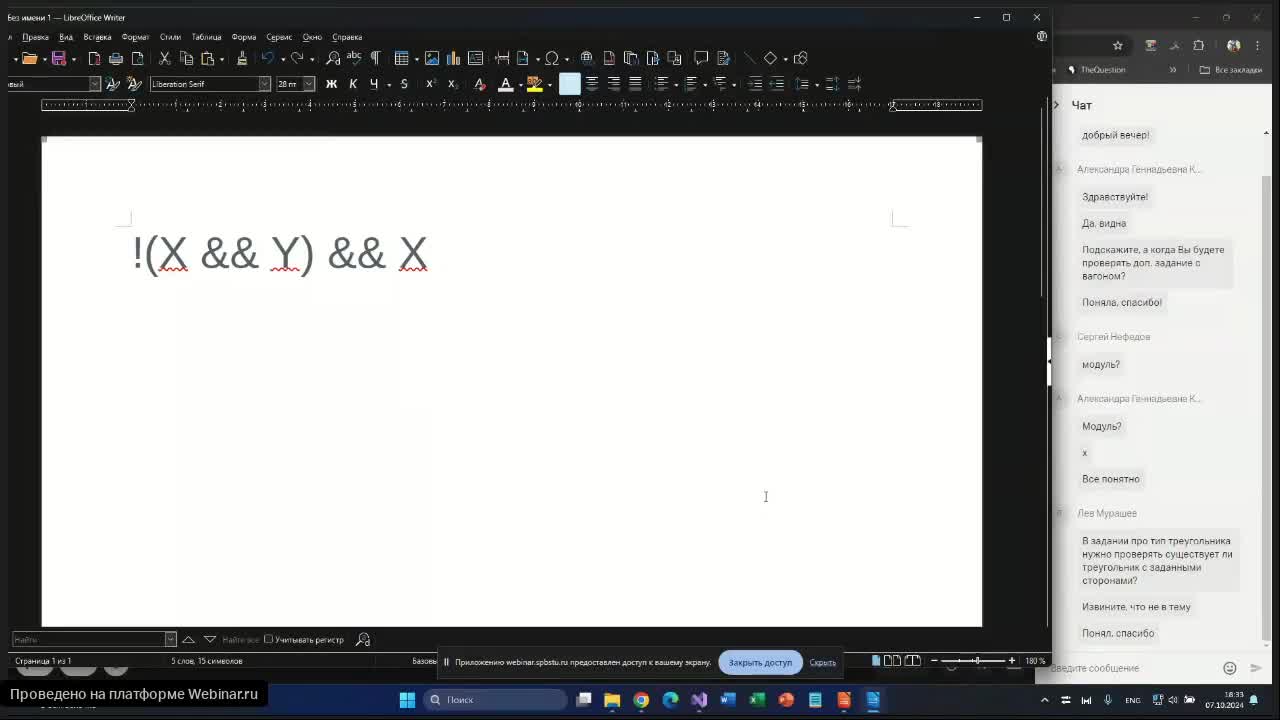Run the abc spelling check
Screen dimensions: 1280x720
click(x=353, y=58)
